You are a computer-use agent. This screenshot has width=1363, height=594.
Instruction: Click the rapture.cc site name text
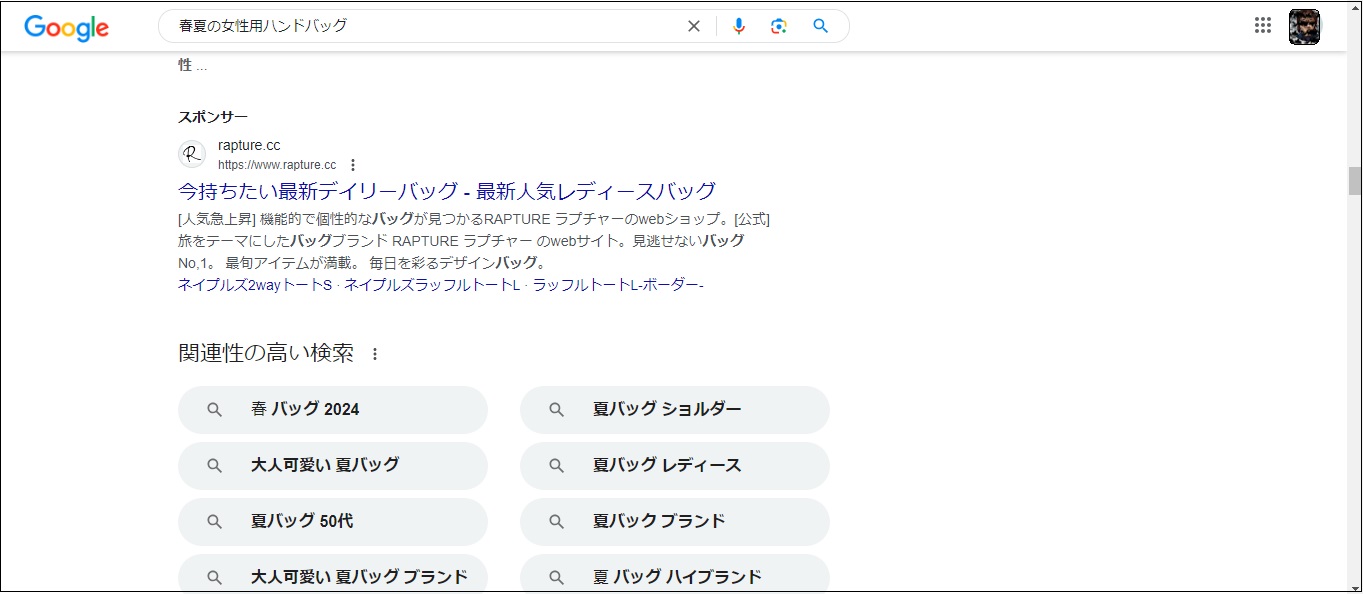click(x=249, y=146)
